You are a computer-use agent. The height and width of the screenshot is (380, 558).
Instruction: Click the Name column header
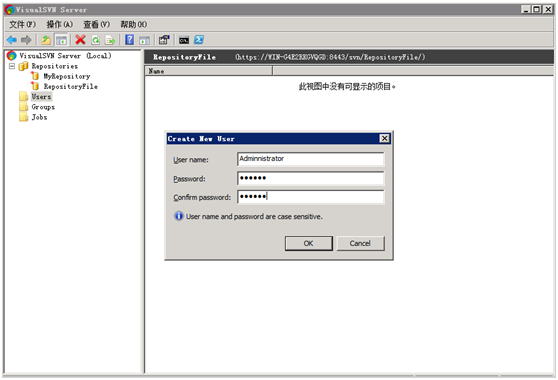[x=209, y=71]
